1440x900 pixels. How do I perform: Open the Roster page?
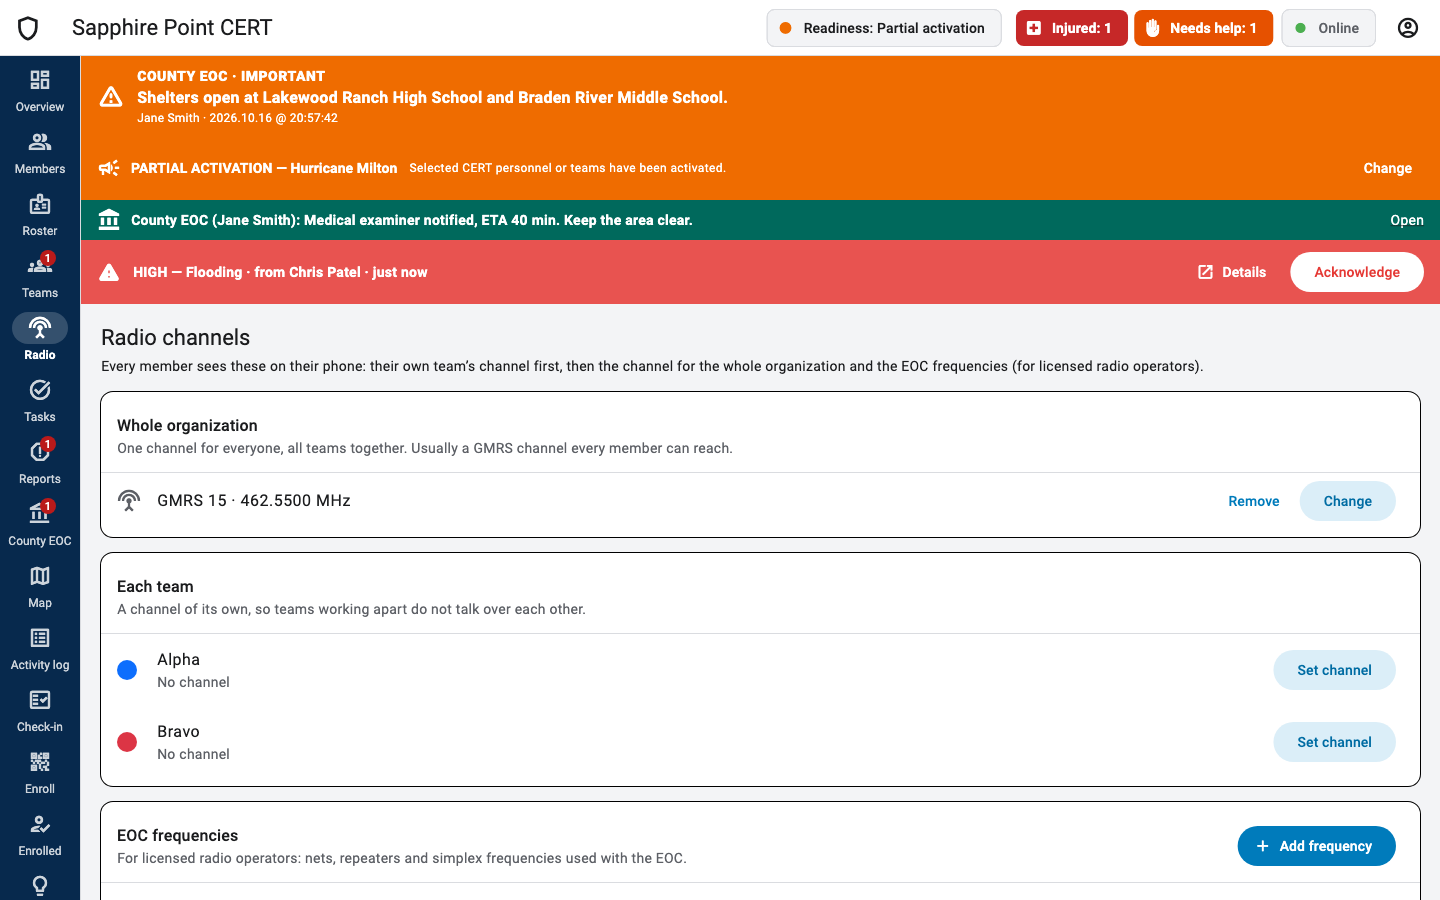tap(40, 215)
